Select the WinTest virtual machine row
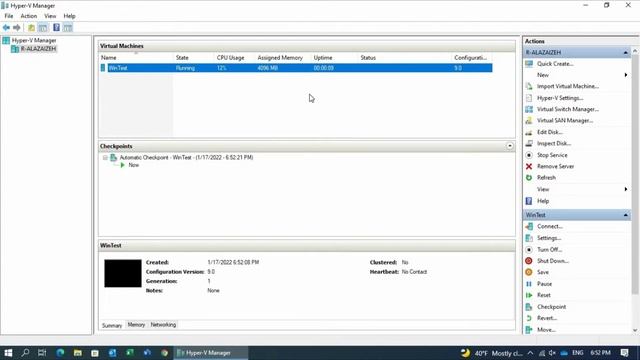This screenshot has height=360, width=640. pos(296,68)
